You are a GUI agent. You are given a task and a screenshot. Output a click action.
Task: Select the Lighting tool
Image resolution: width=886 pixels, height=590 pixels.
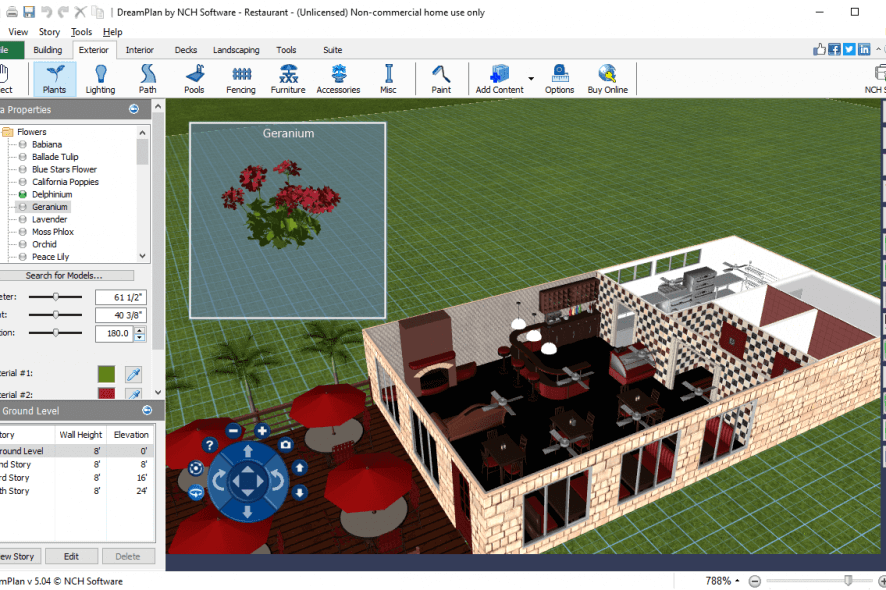[x=100, y=79]
